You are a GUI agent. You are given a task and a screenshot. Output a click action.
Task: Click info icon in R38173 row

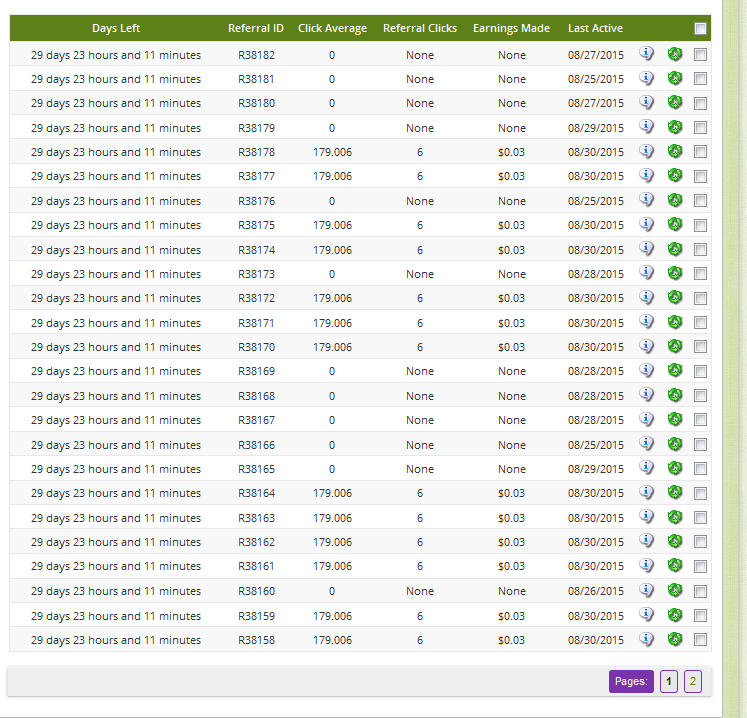coord(646,273)
